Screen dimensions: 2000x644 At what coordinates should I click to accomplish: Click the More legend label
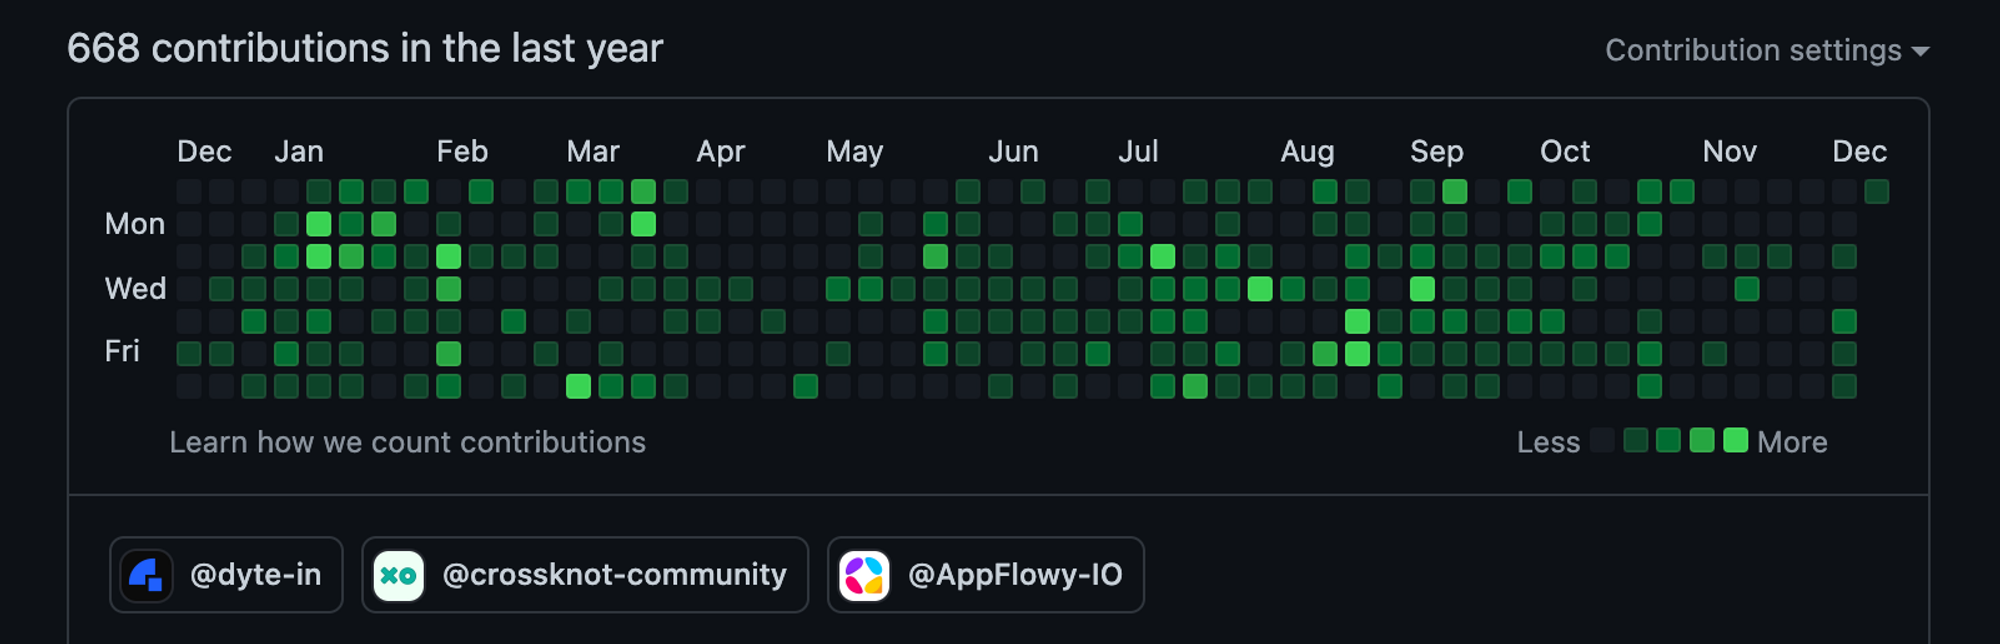pyautogui.click(x=1792, y=442)
